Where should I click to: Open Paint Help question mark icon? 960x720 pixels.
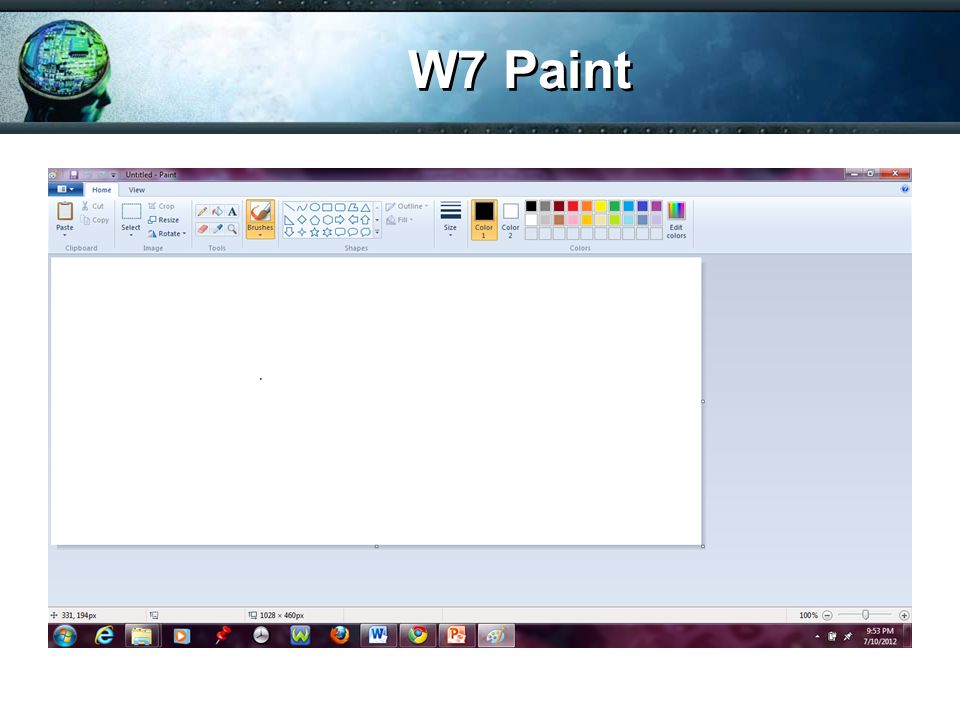[905, 189]
